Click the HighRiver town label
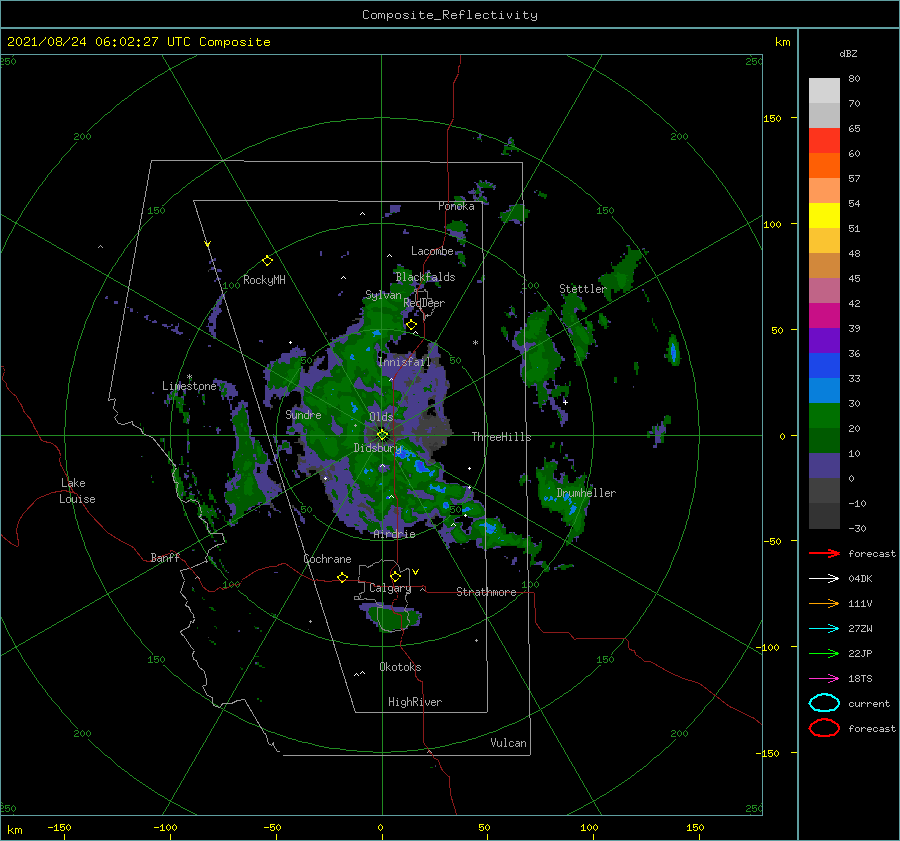This screenshot has height=841, width=900. point(415,702)
